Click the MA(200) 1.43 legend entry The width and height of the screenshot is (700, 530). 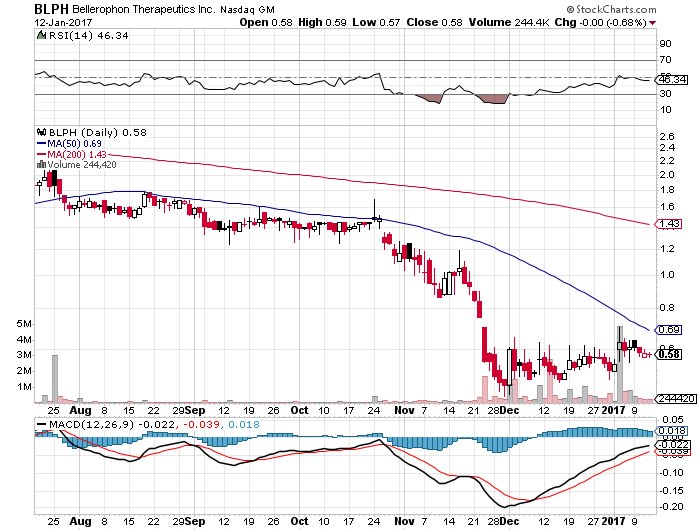71,154
